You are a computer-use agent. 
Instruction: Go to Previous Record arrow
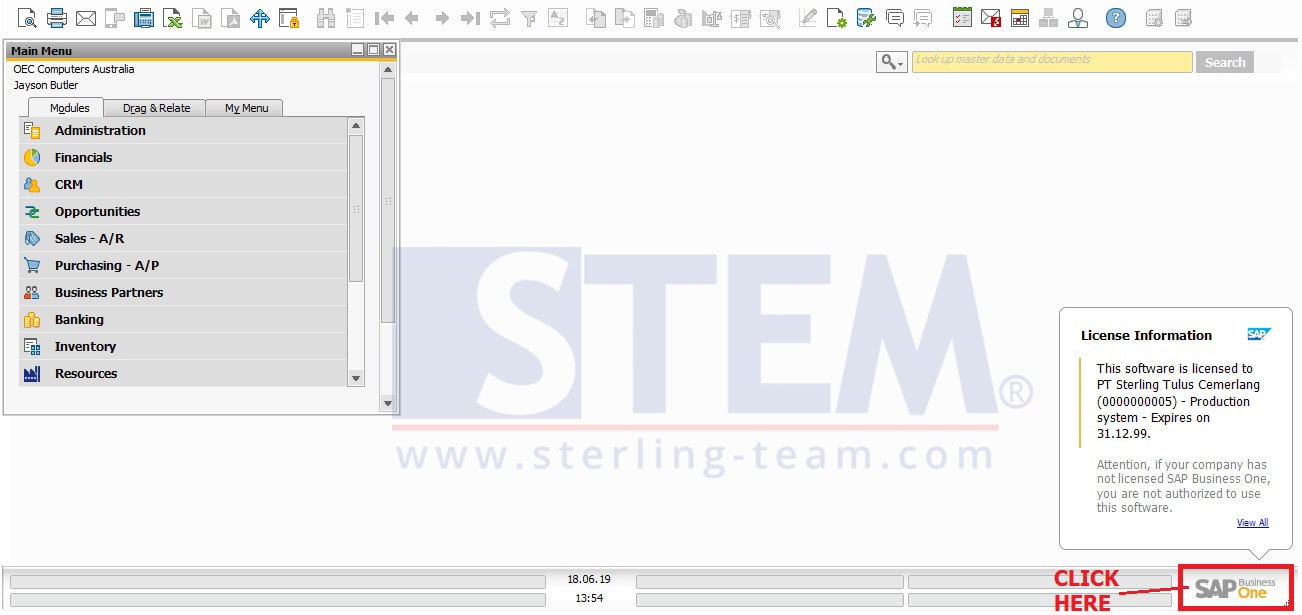pos(412,18)
